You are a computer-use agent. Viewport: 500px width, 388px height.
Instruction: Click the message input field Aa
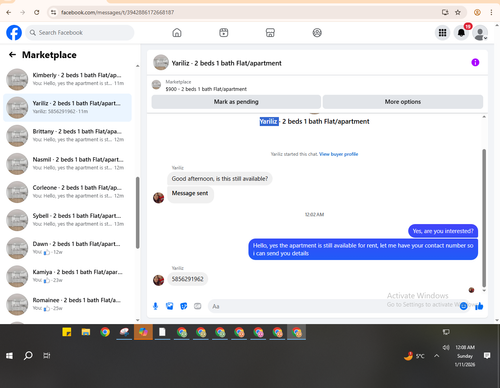point(333,306)
